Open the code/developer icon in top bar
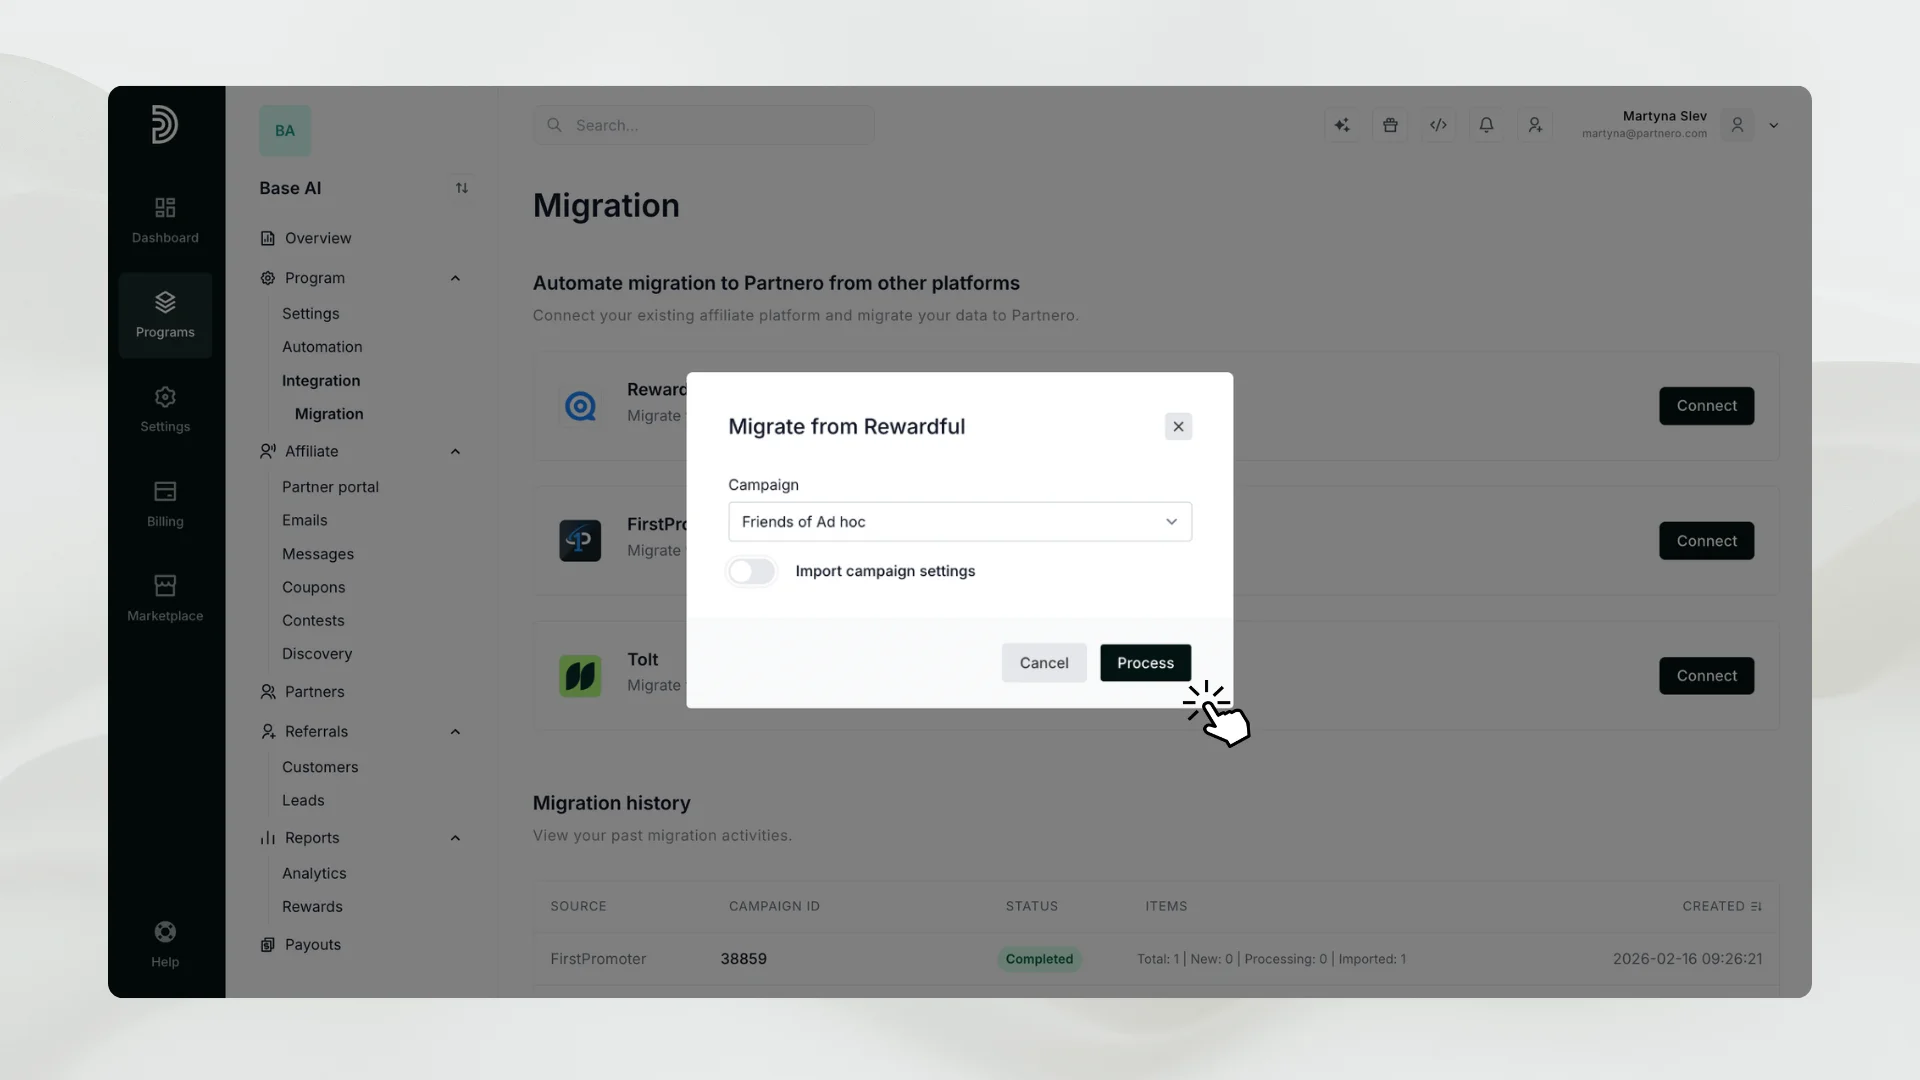The width and height of the screenshot is (1920, 1080). click(1438, 125)
